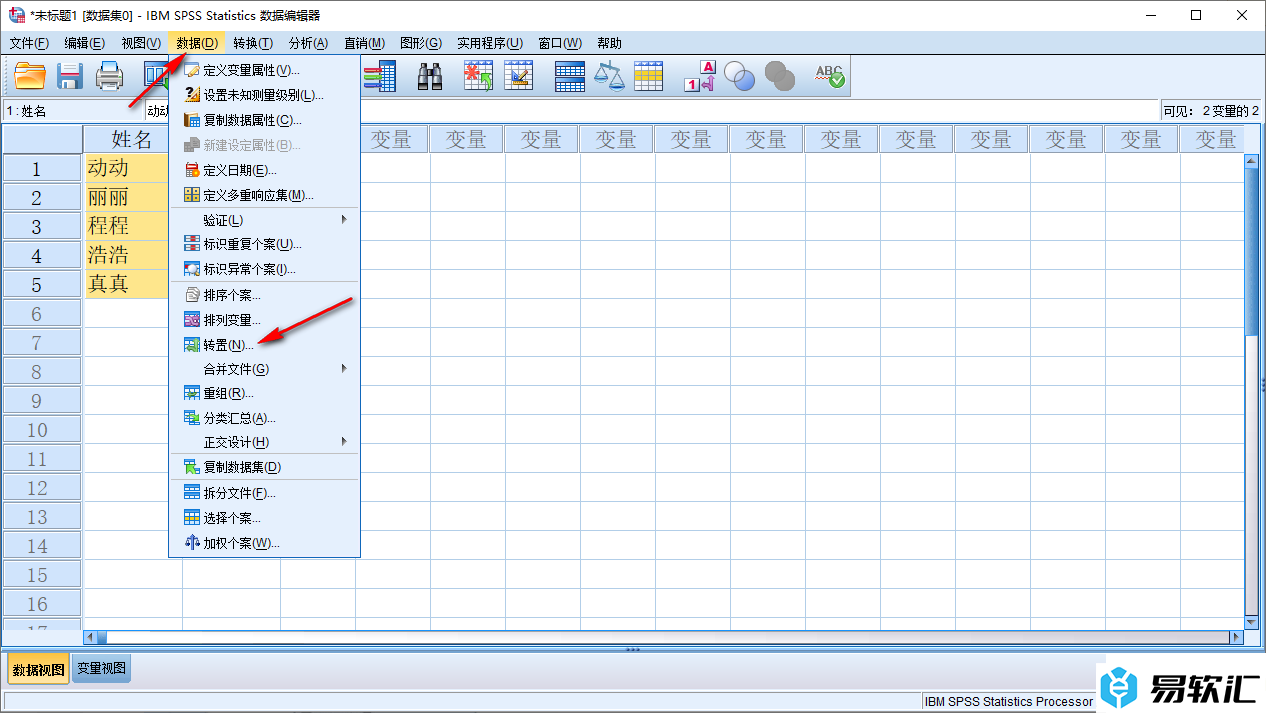Click the Print icon in toolbar
Screen dimensions: 1266x713
tap(109, 76)
